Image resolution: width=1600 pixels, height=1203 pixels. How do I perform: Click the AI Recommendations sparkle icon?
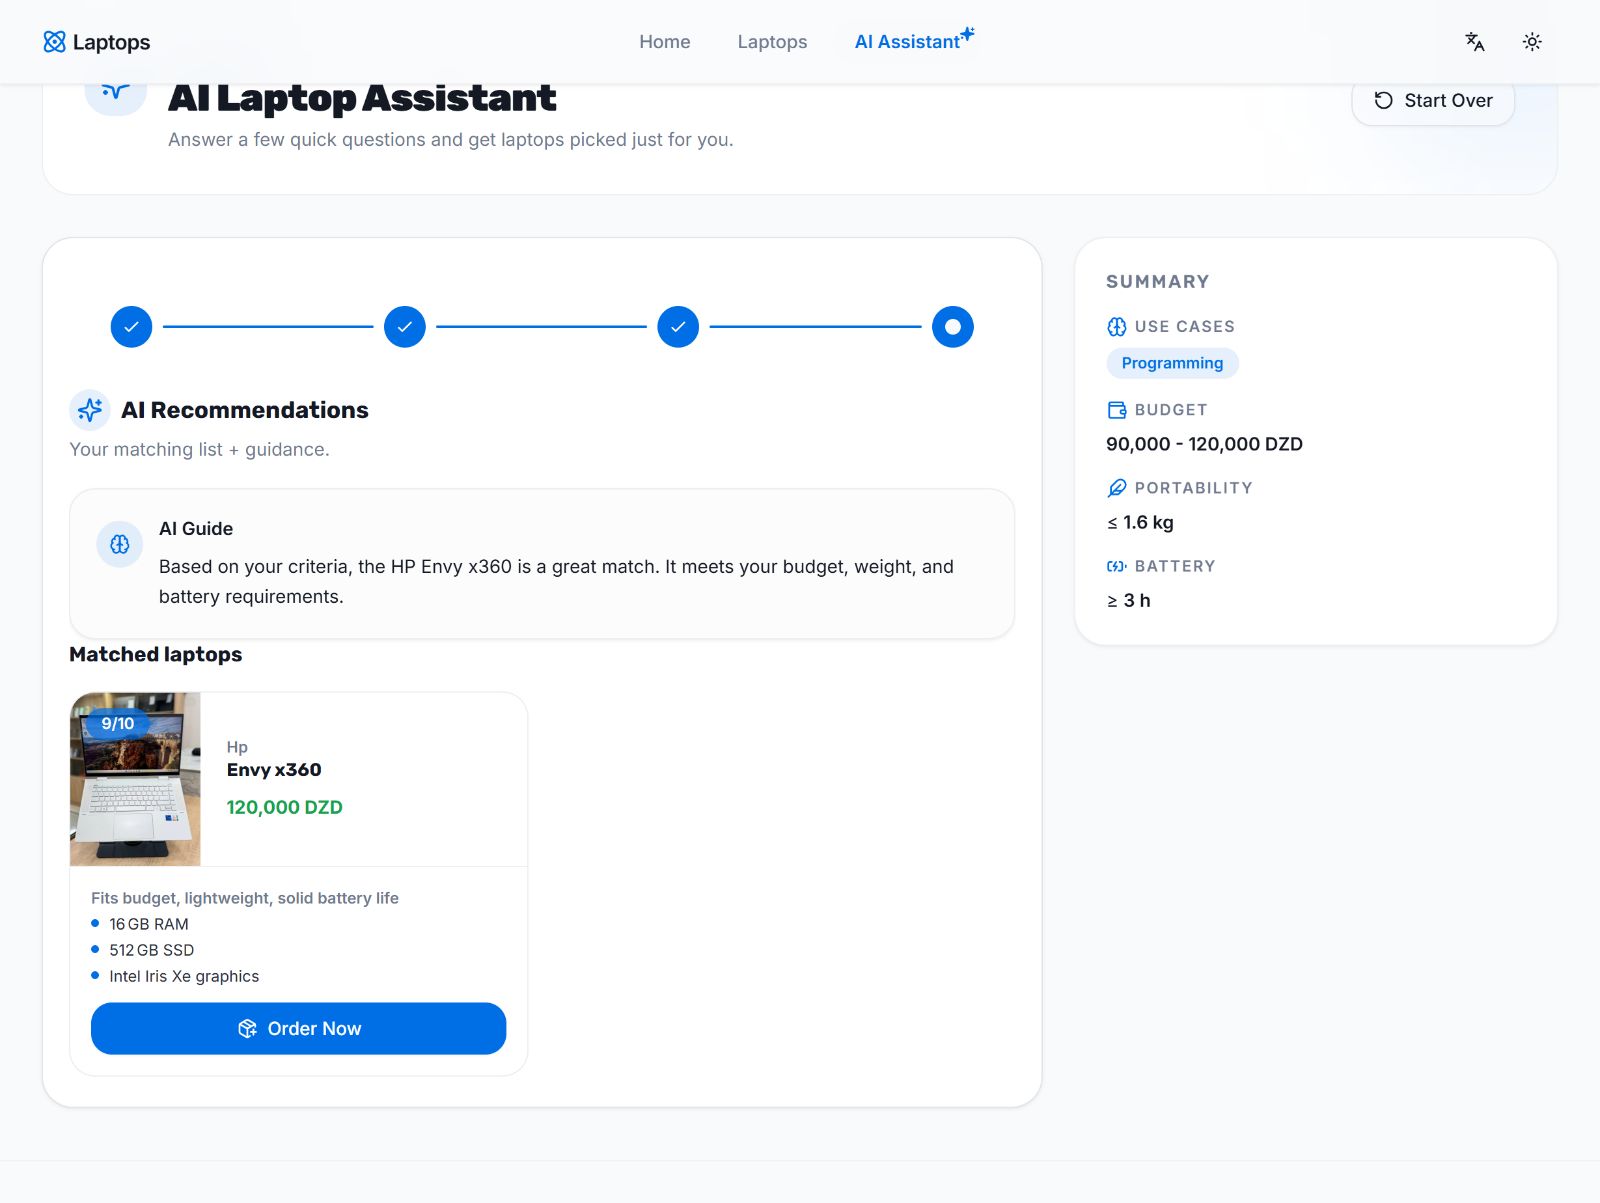click(90, 410)
